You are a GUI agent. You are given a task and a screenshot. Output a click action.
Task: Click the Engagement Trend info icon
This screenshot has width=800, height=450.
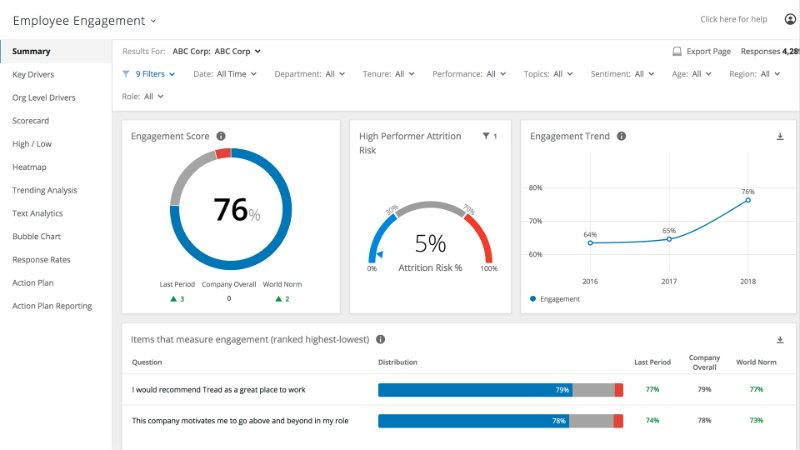pyautogui.click(x=621, y=136)
